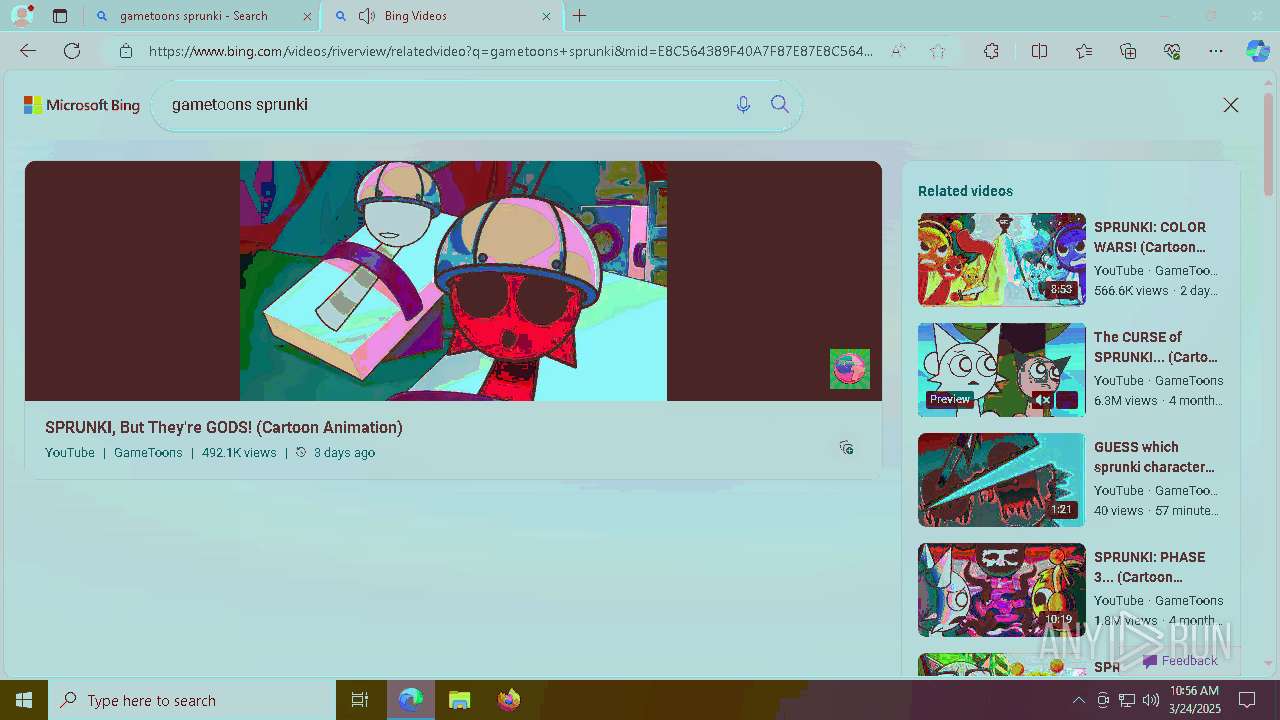This screenshot has height=720, width=1280.
Task: Unmute the CURSE of SPRUNKI preview
Action: [1042, 400]
